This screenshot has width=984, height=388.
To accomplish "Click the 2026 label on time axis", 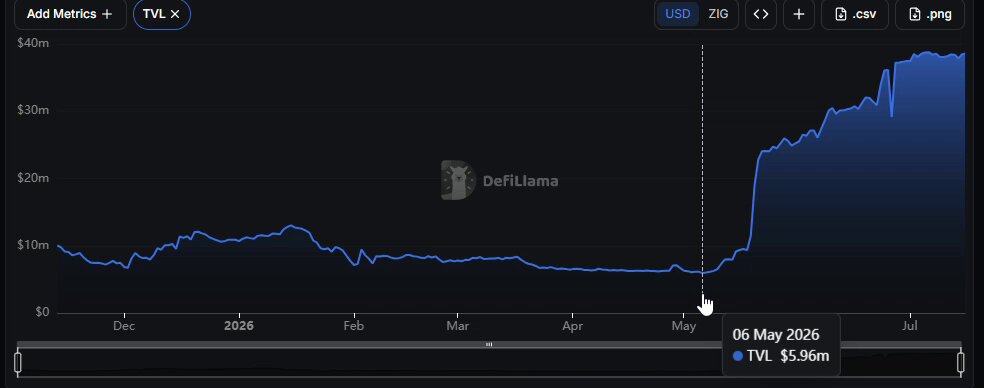I will (x=239, y=326).
